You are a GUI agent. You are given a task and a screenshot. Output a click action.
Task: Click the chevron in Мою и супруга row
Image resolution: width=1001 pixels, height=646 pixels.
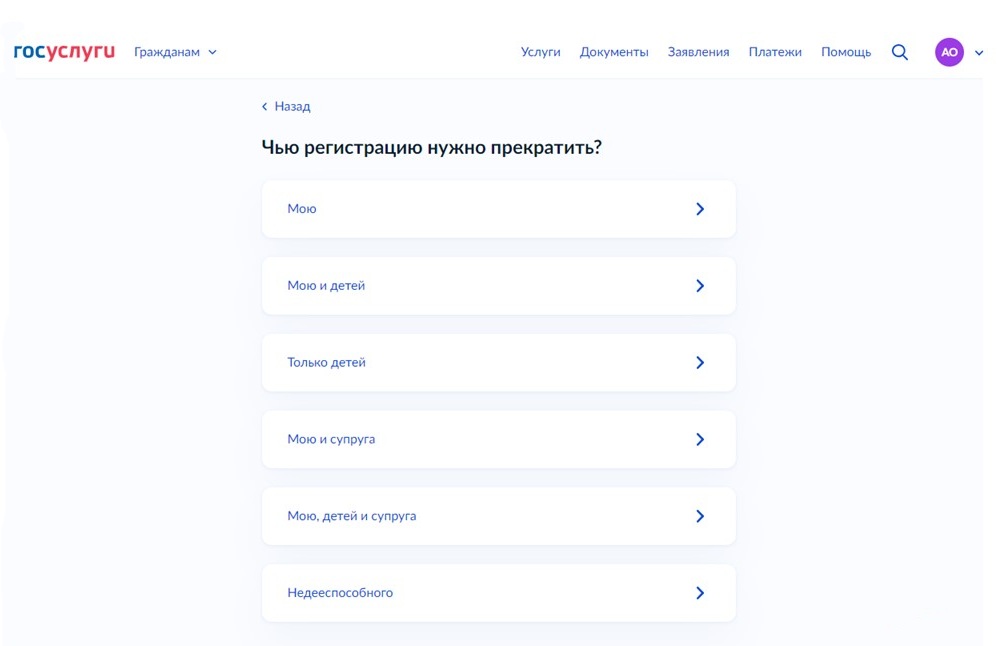(x=700, y=439)
